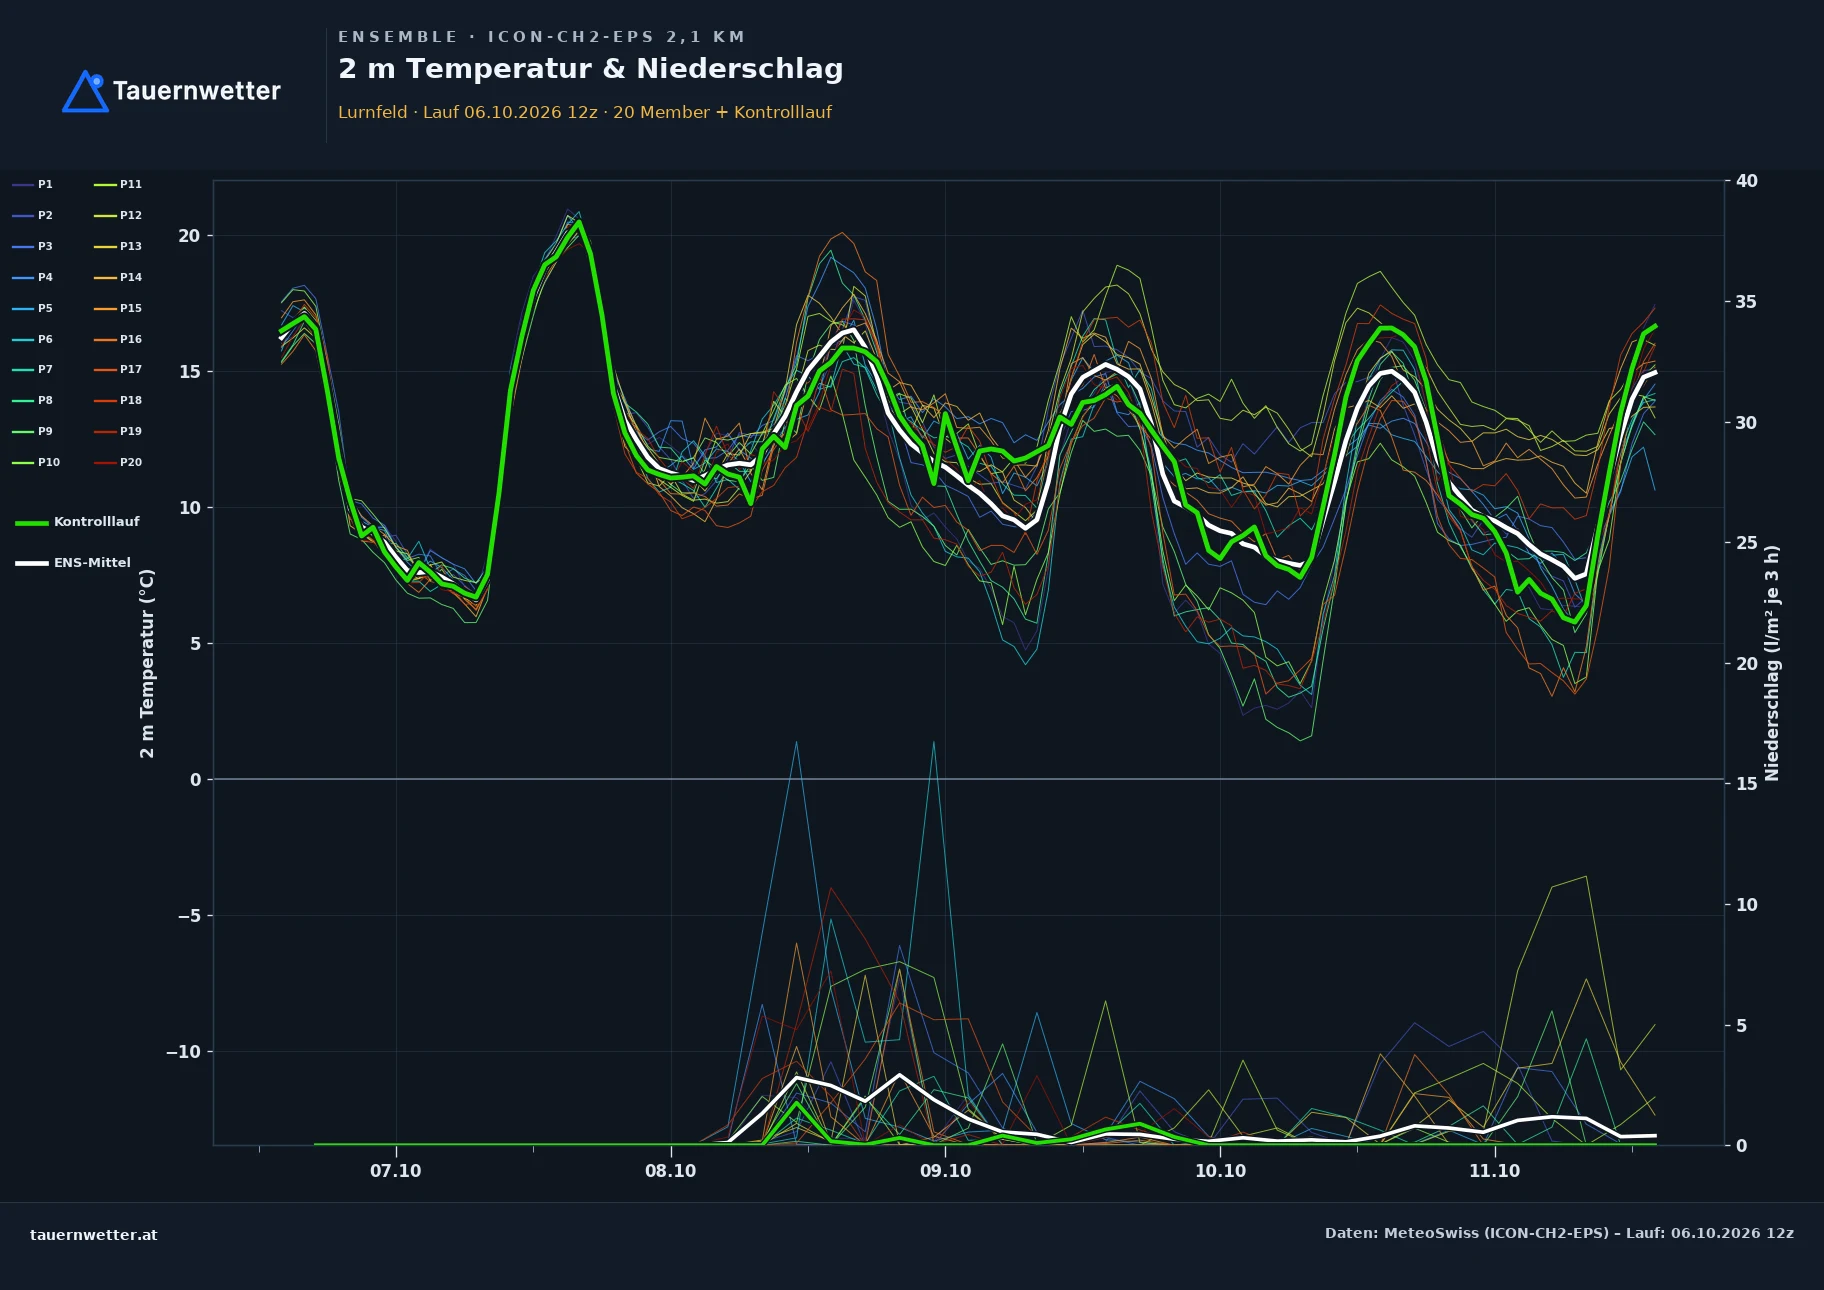Click the 09.10 date axis label
This screenshot has width=1824, height=1290.
[945, 1171]
